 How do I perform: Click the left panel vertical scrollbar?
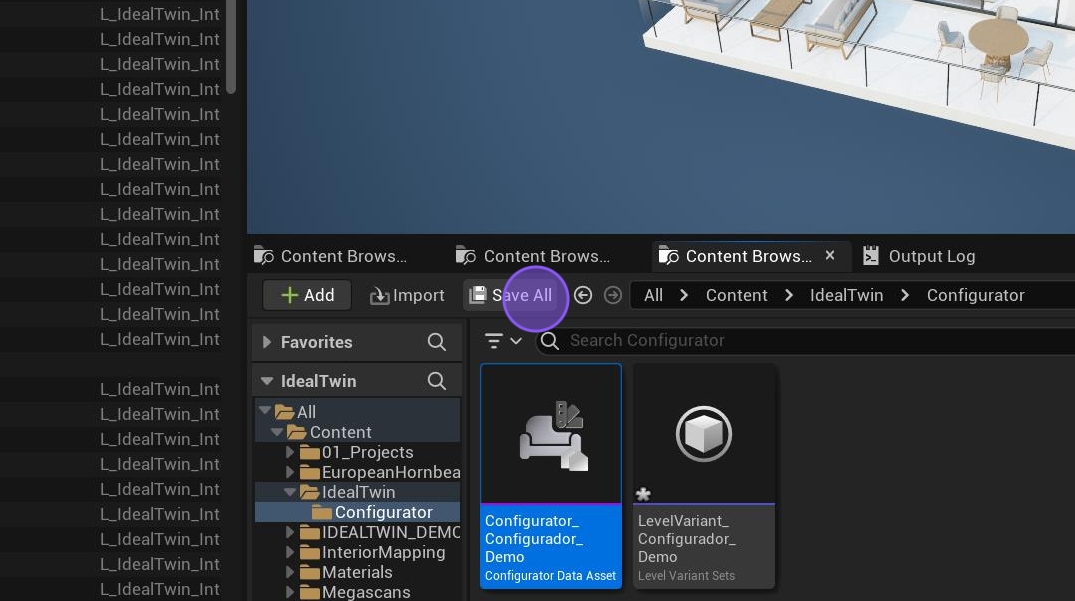231,47
